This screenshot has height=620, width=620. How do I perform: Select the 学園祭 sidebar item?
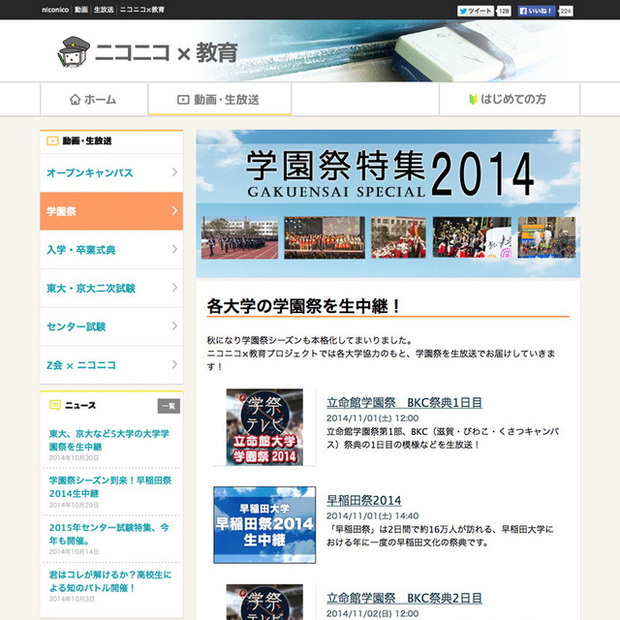click(112, 211)
